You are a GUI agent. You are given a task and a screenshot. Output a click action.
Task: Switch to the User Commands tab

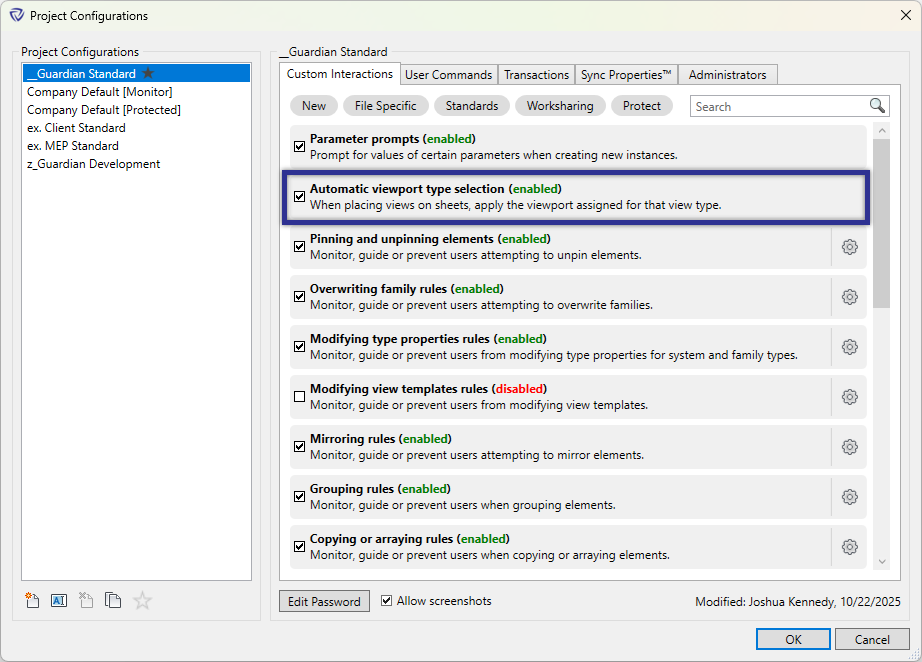[448, 74]
